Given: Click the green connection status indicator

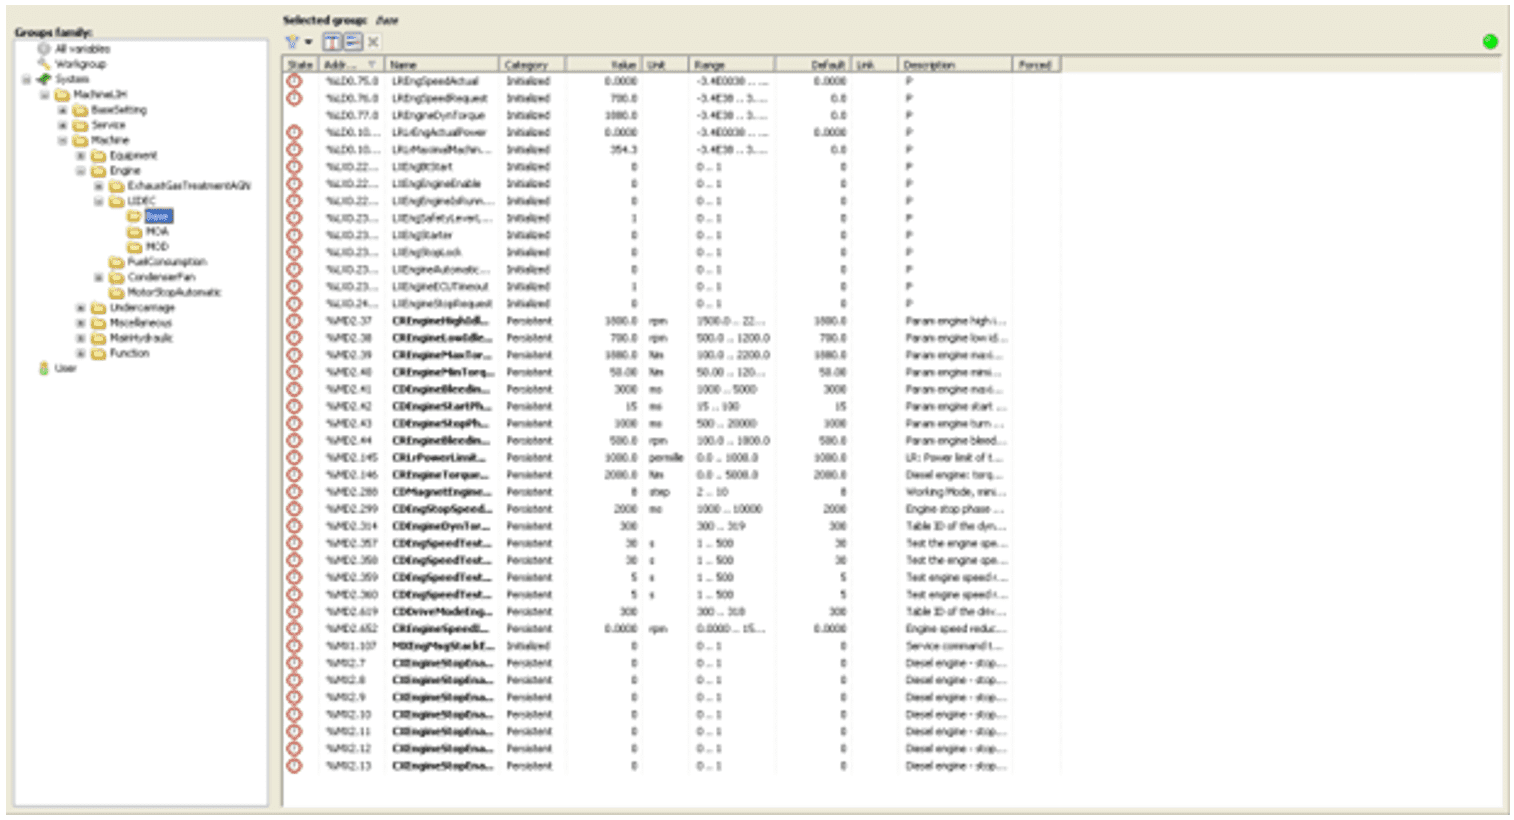Looking at the screenshot, I should tap(1490, 42).
